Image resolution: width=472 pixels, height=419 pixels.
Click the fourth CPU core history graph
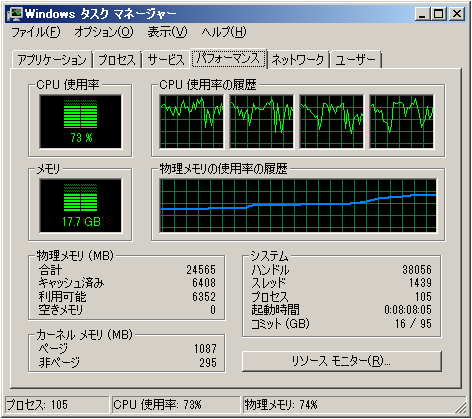[402, 121]
